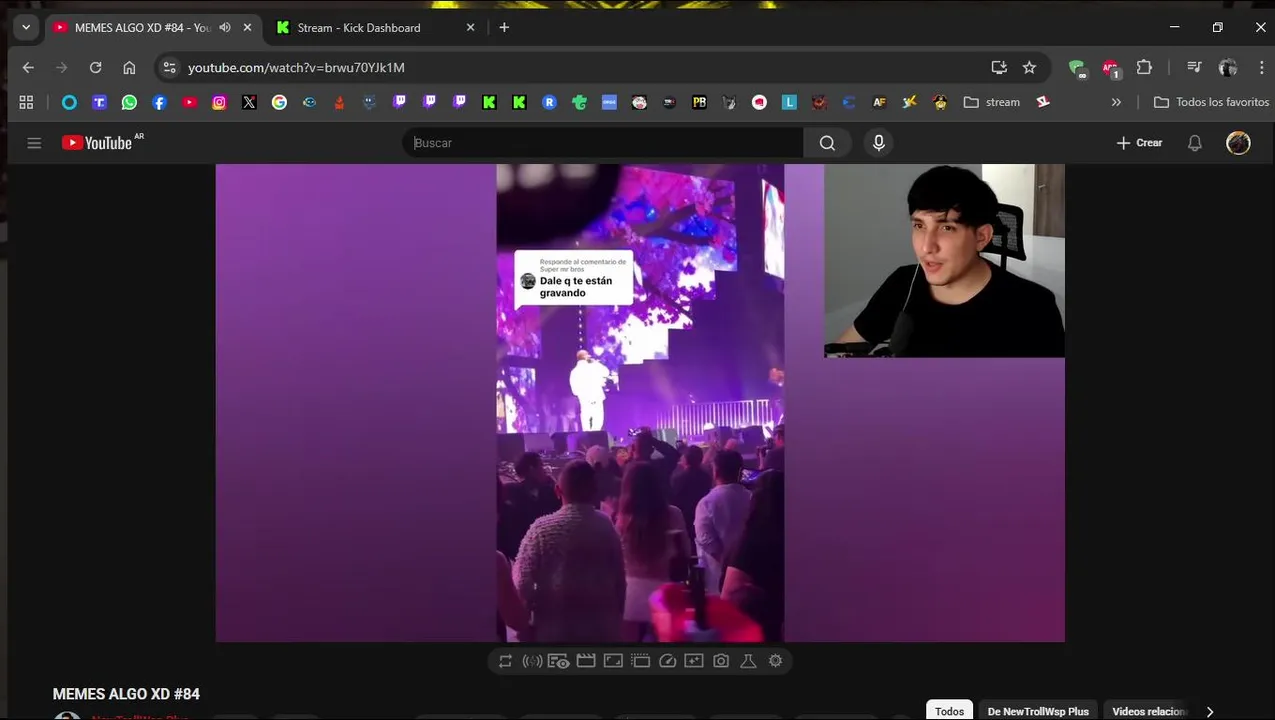Open the AF bookmark
This screenshot has width=1275, height=720.
pos(879,102)
